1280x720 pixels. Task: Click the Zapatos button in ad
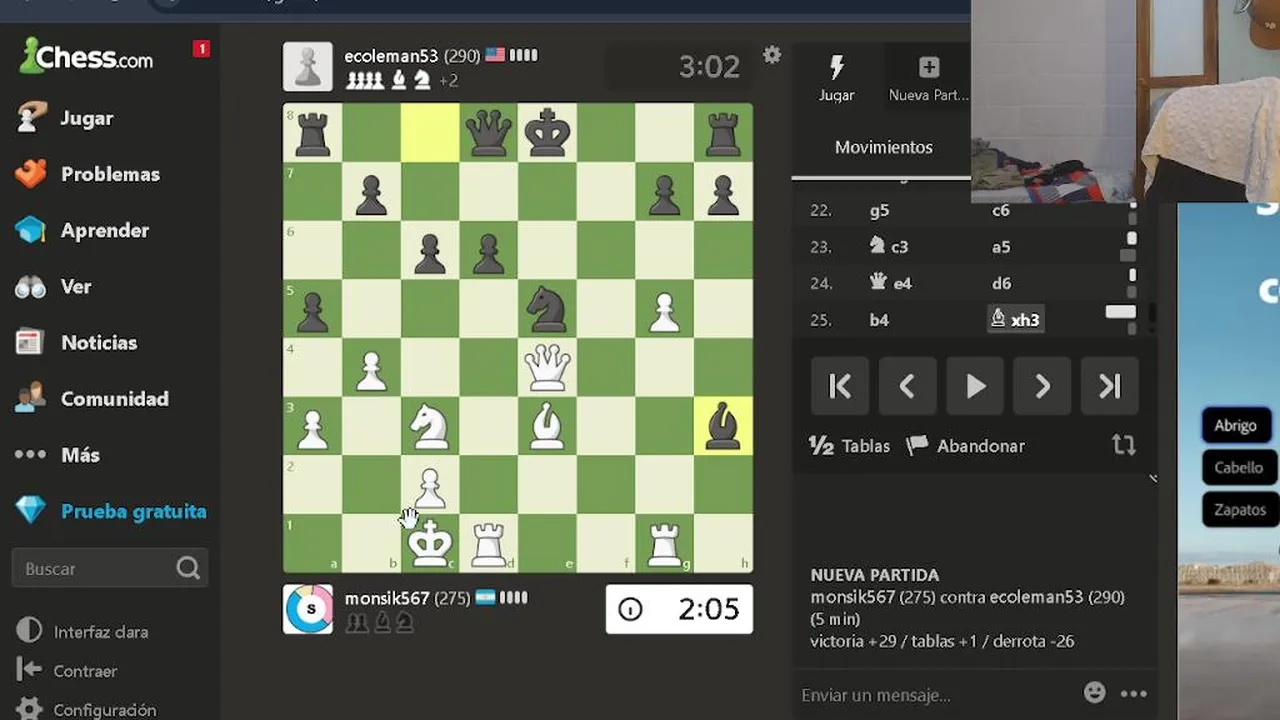click(x=1239, y=509)
